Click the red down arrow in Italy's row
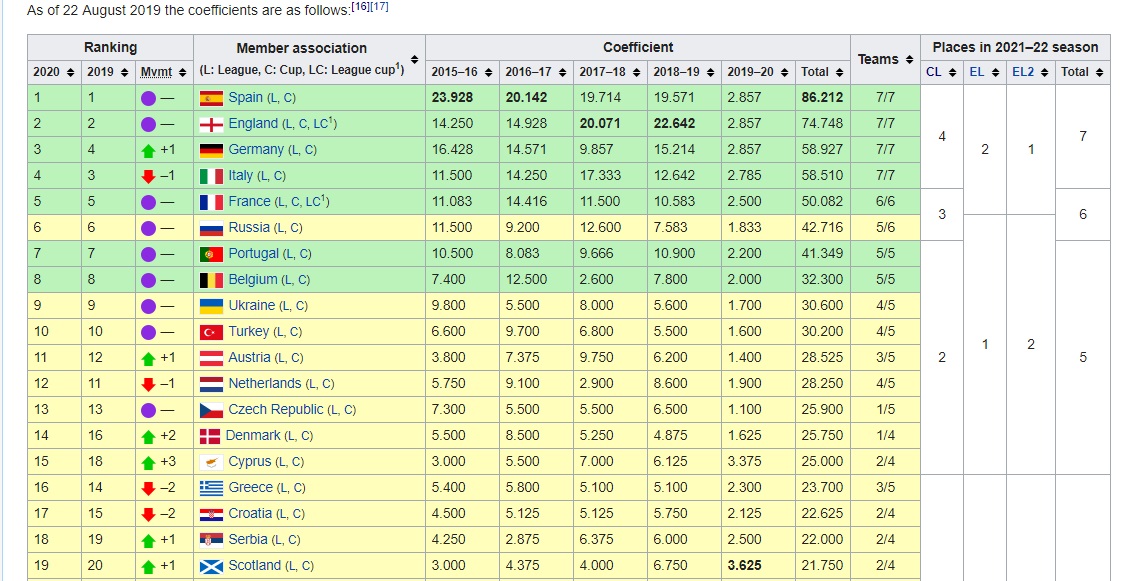1121x581 pixels. [x=148, y=176]
